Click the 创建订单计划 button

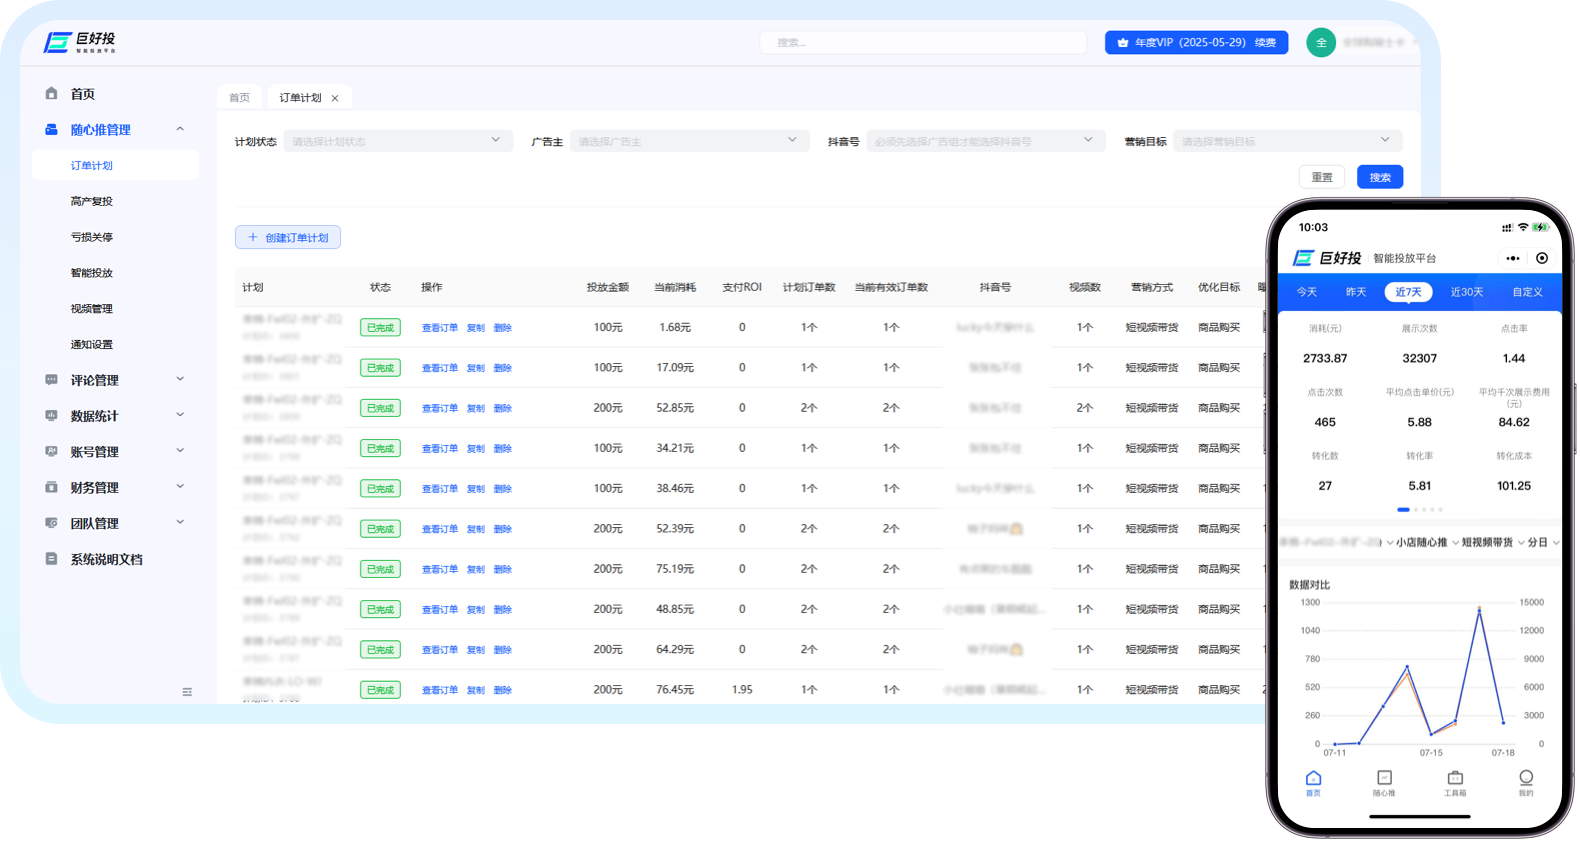point(288,237)
